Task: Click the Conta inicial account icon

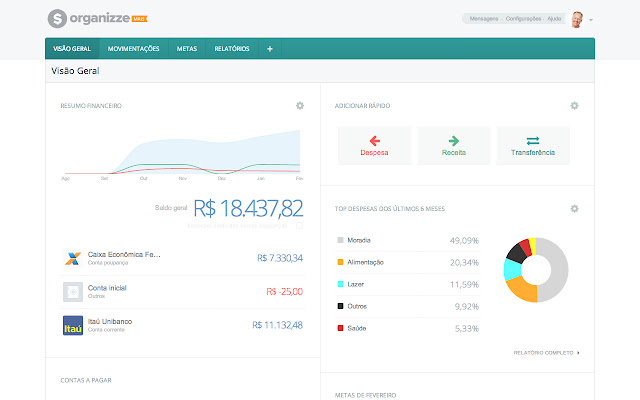Action: point(72,292)
